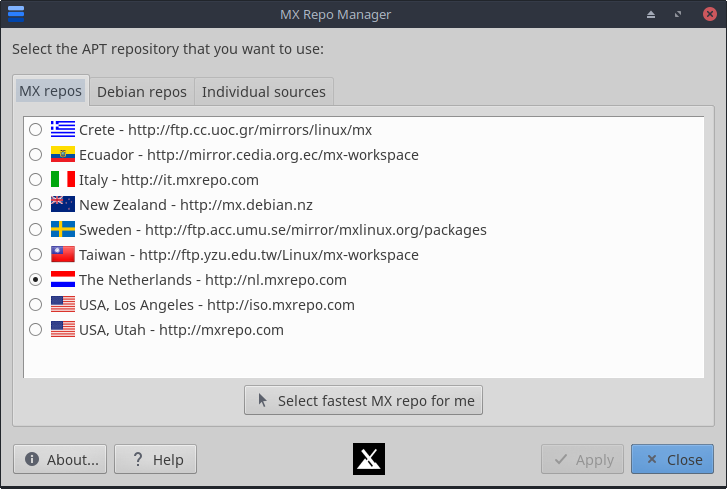Screen dimensions: 727x489
Task: Switch to the MX repos tab
Action: pos(51,91)
